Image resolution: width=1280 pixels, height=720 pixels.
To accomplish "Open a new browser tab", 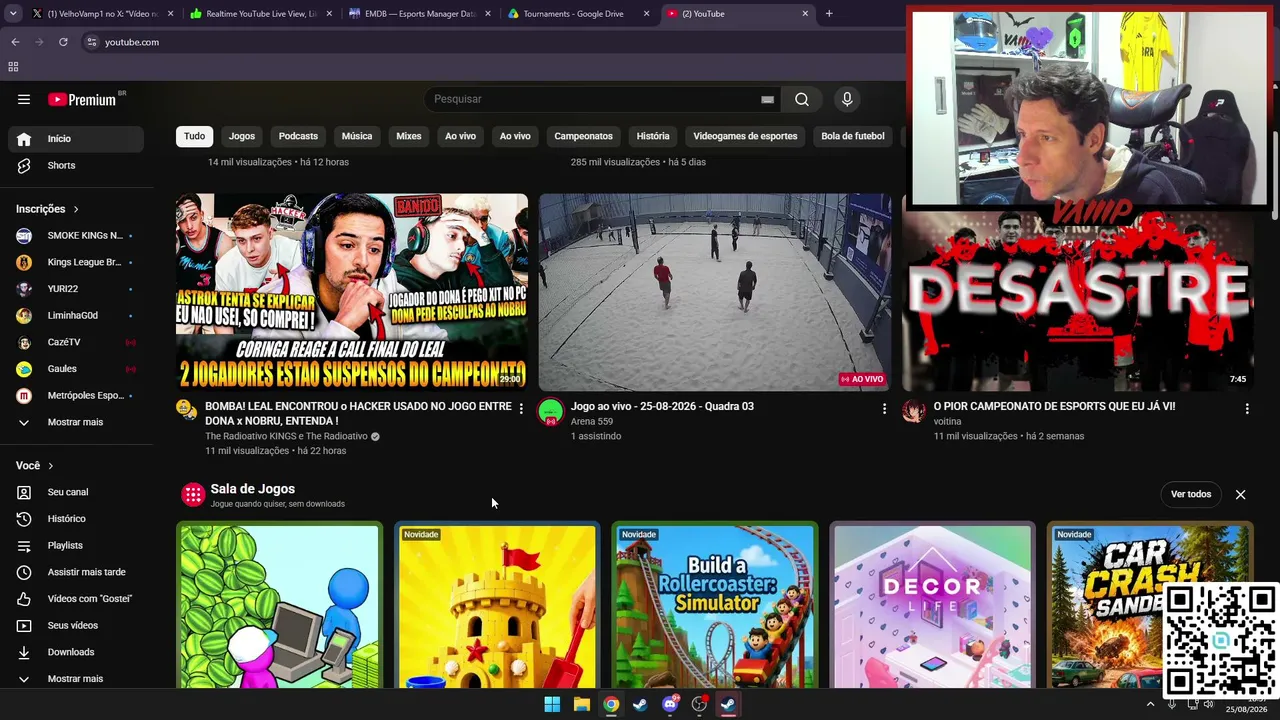I will click(x=829, y=14).
